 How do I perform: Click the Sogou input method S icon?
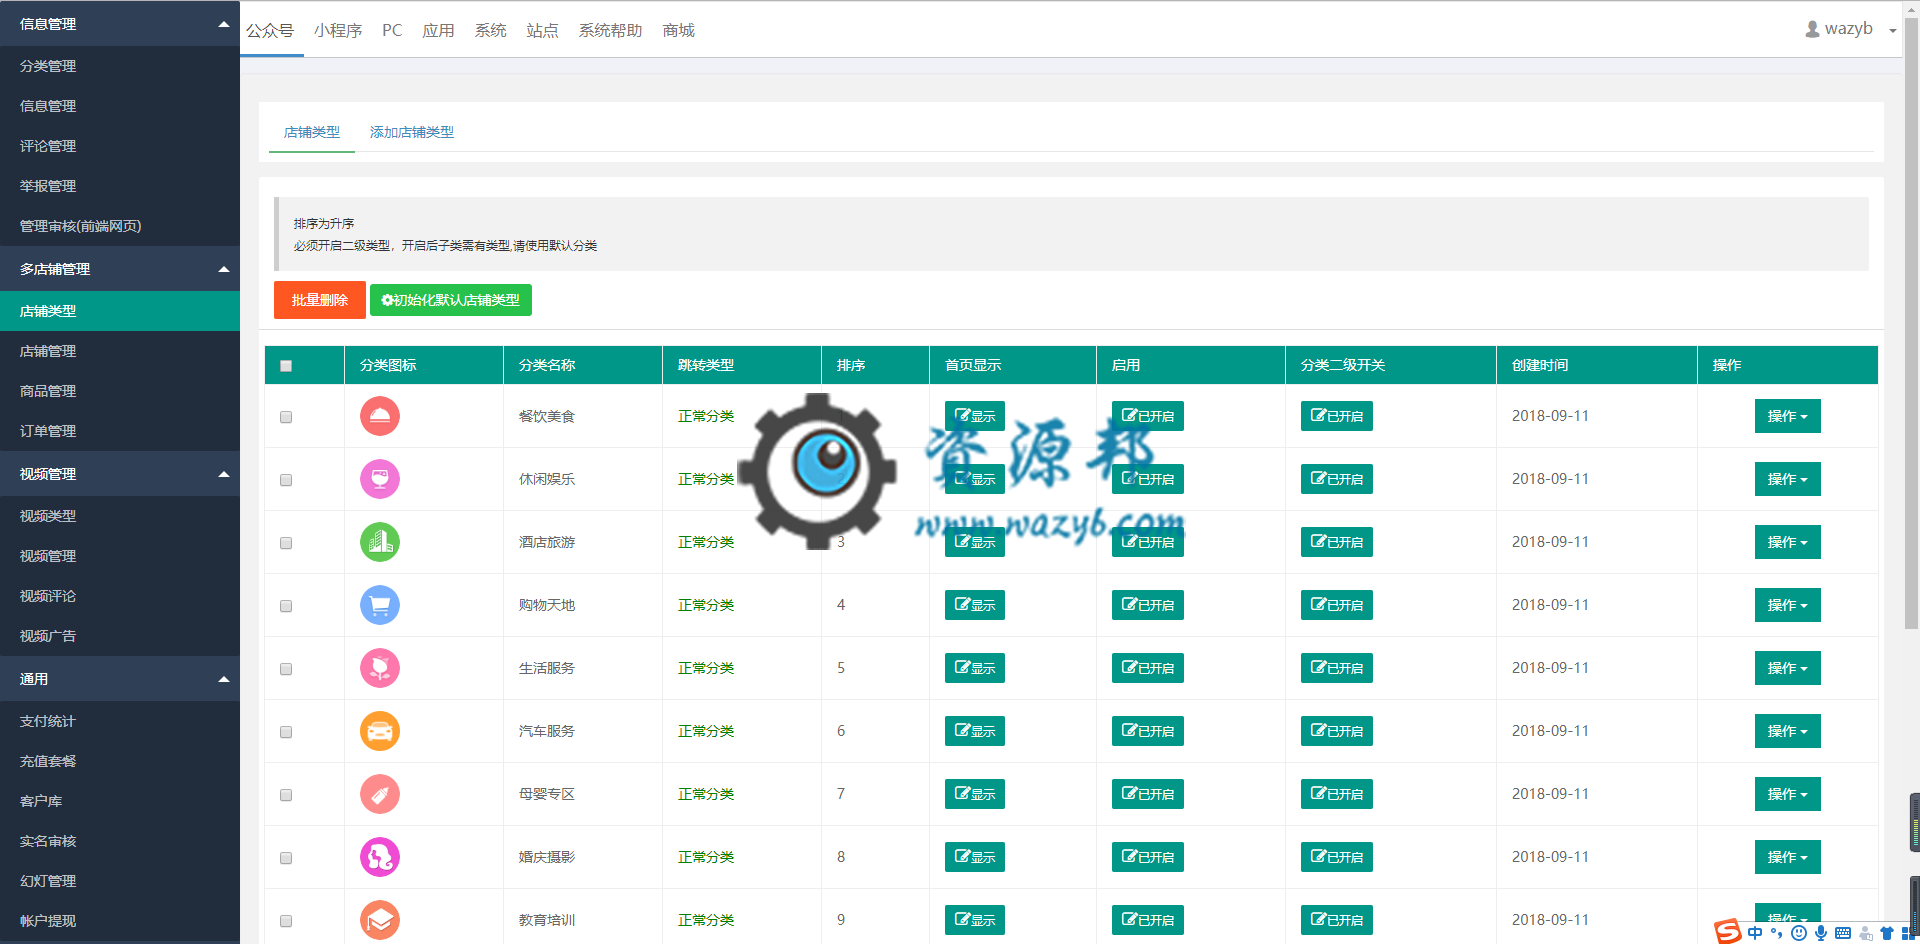click(1727, 932)
